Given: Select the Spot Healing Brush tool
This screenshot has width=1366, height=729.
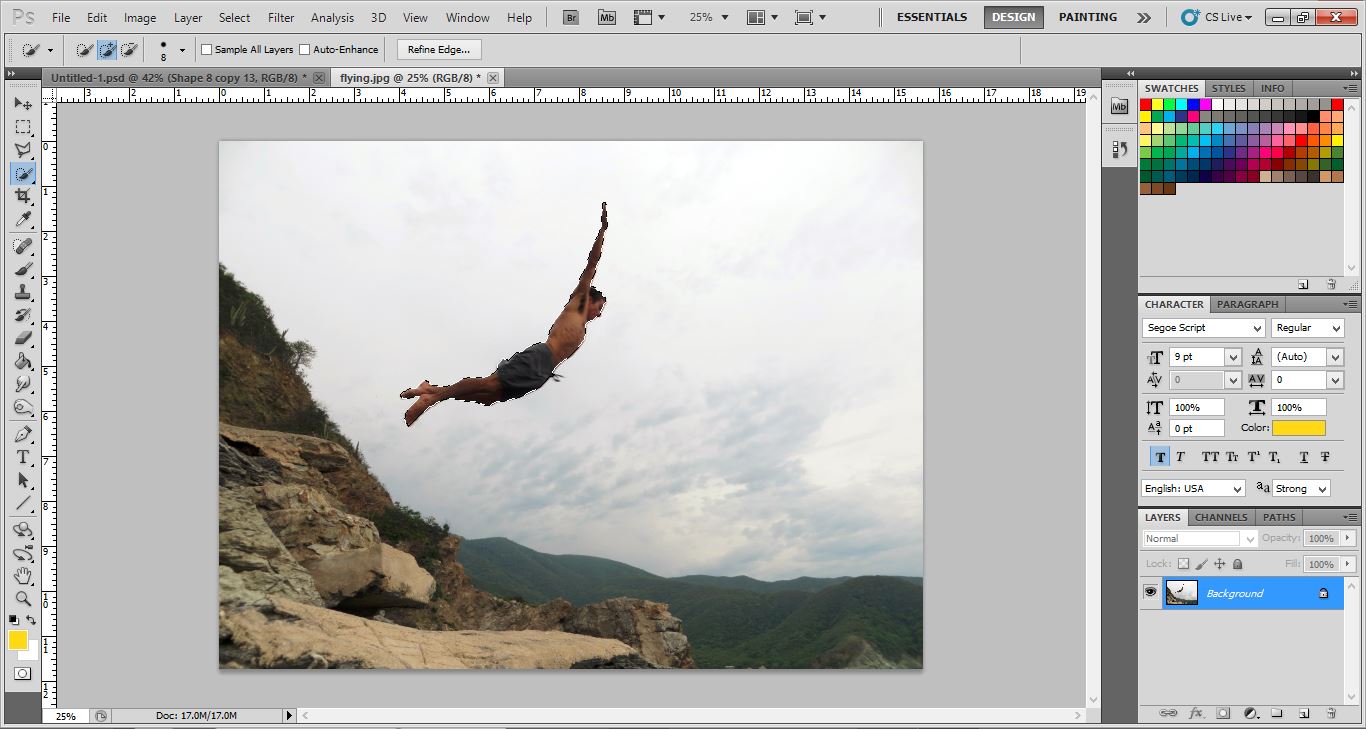Looking at the screenshot, I should point(22,246).
